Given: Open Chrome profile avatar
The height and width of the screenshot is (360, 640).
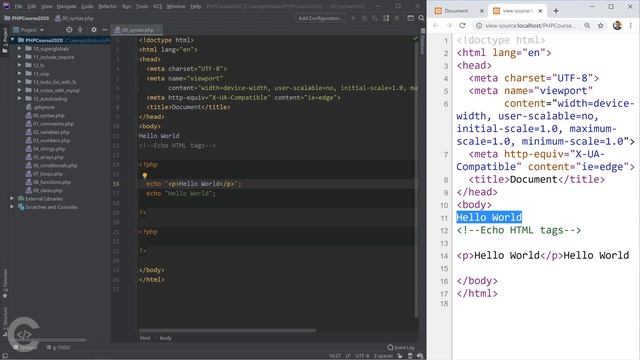Looking at the screenshot, I should [x=617, y=25].
